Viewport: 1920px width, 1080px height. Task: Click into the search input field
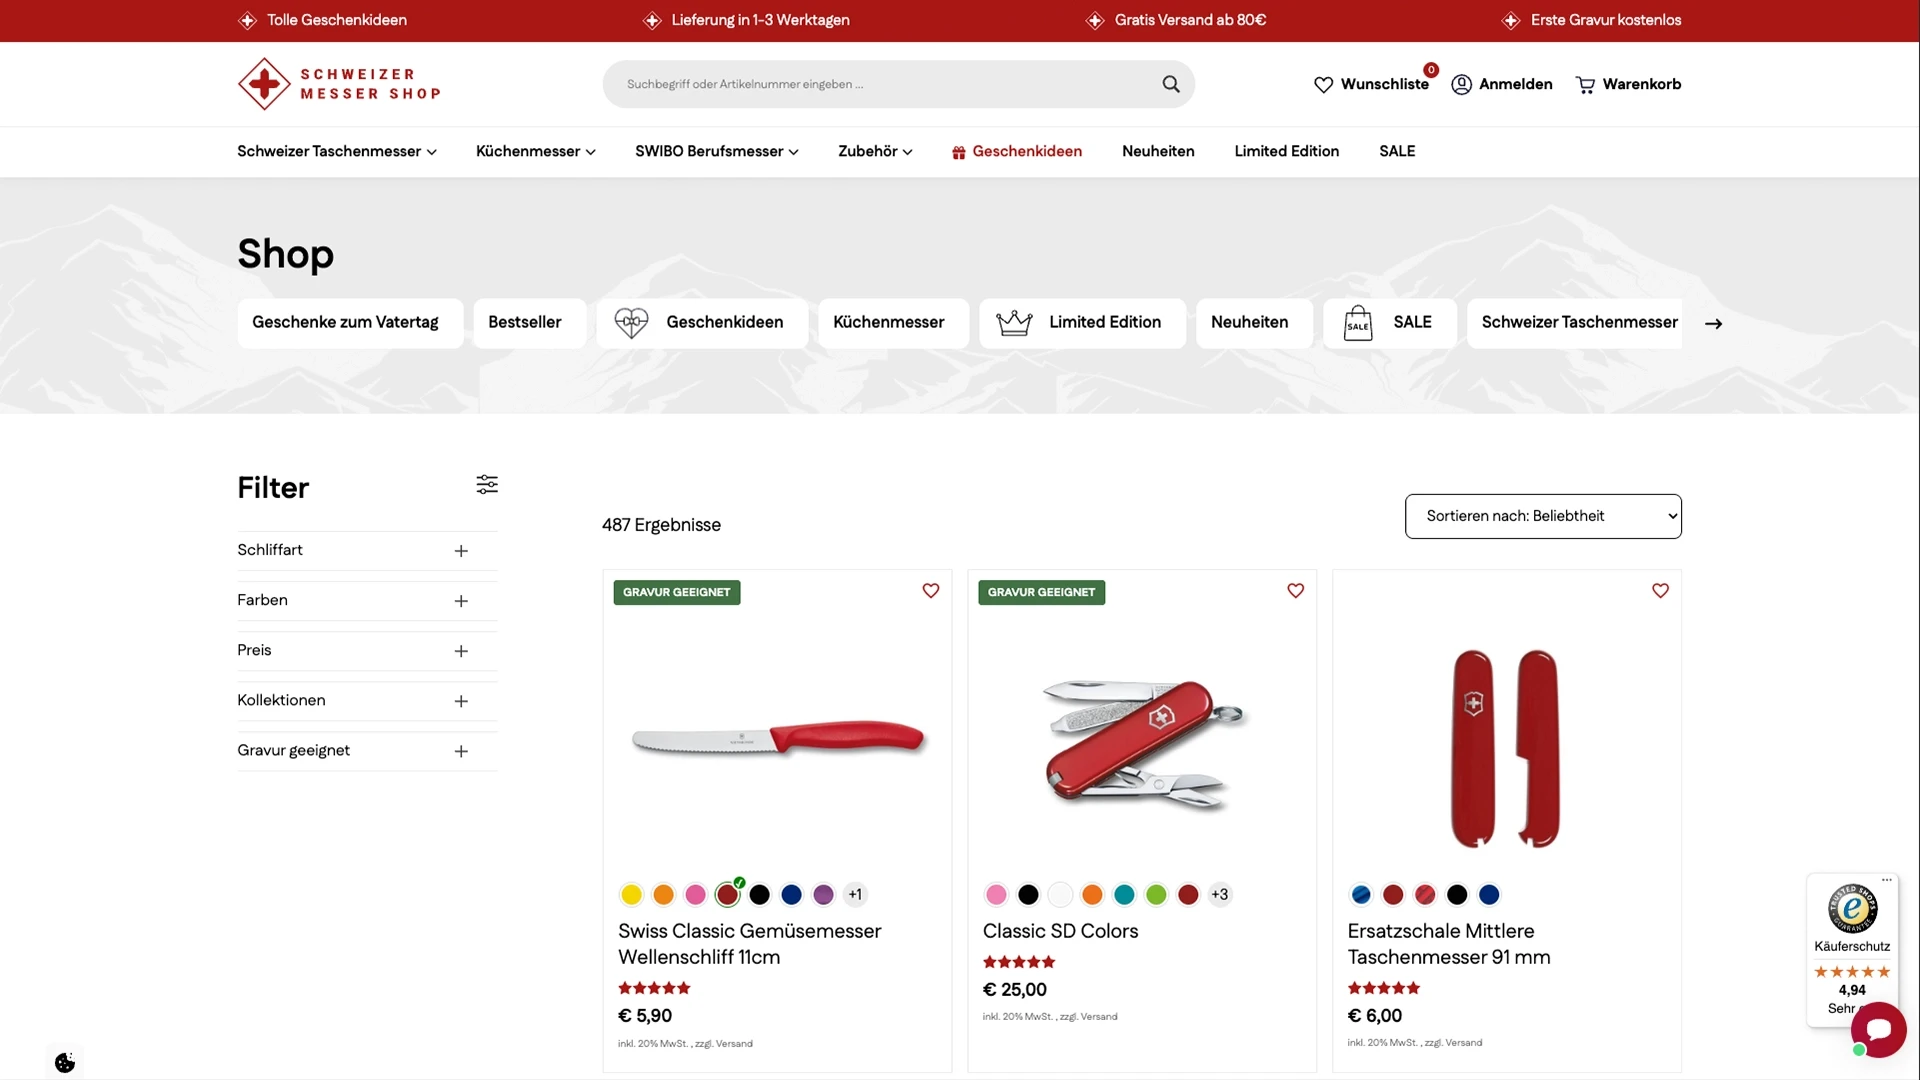(880, 84)
